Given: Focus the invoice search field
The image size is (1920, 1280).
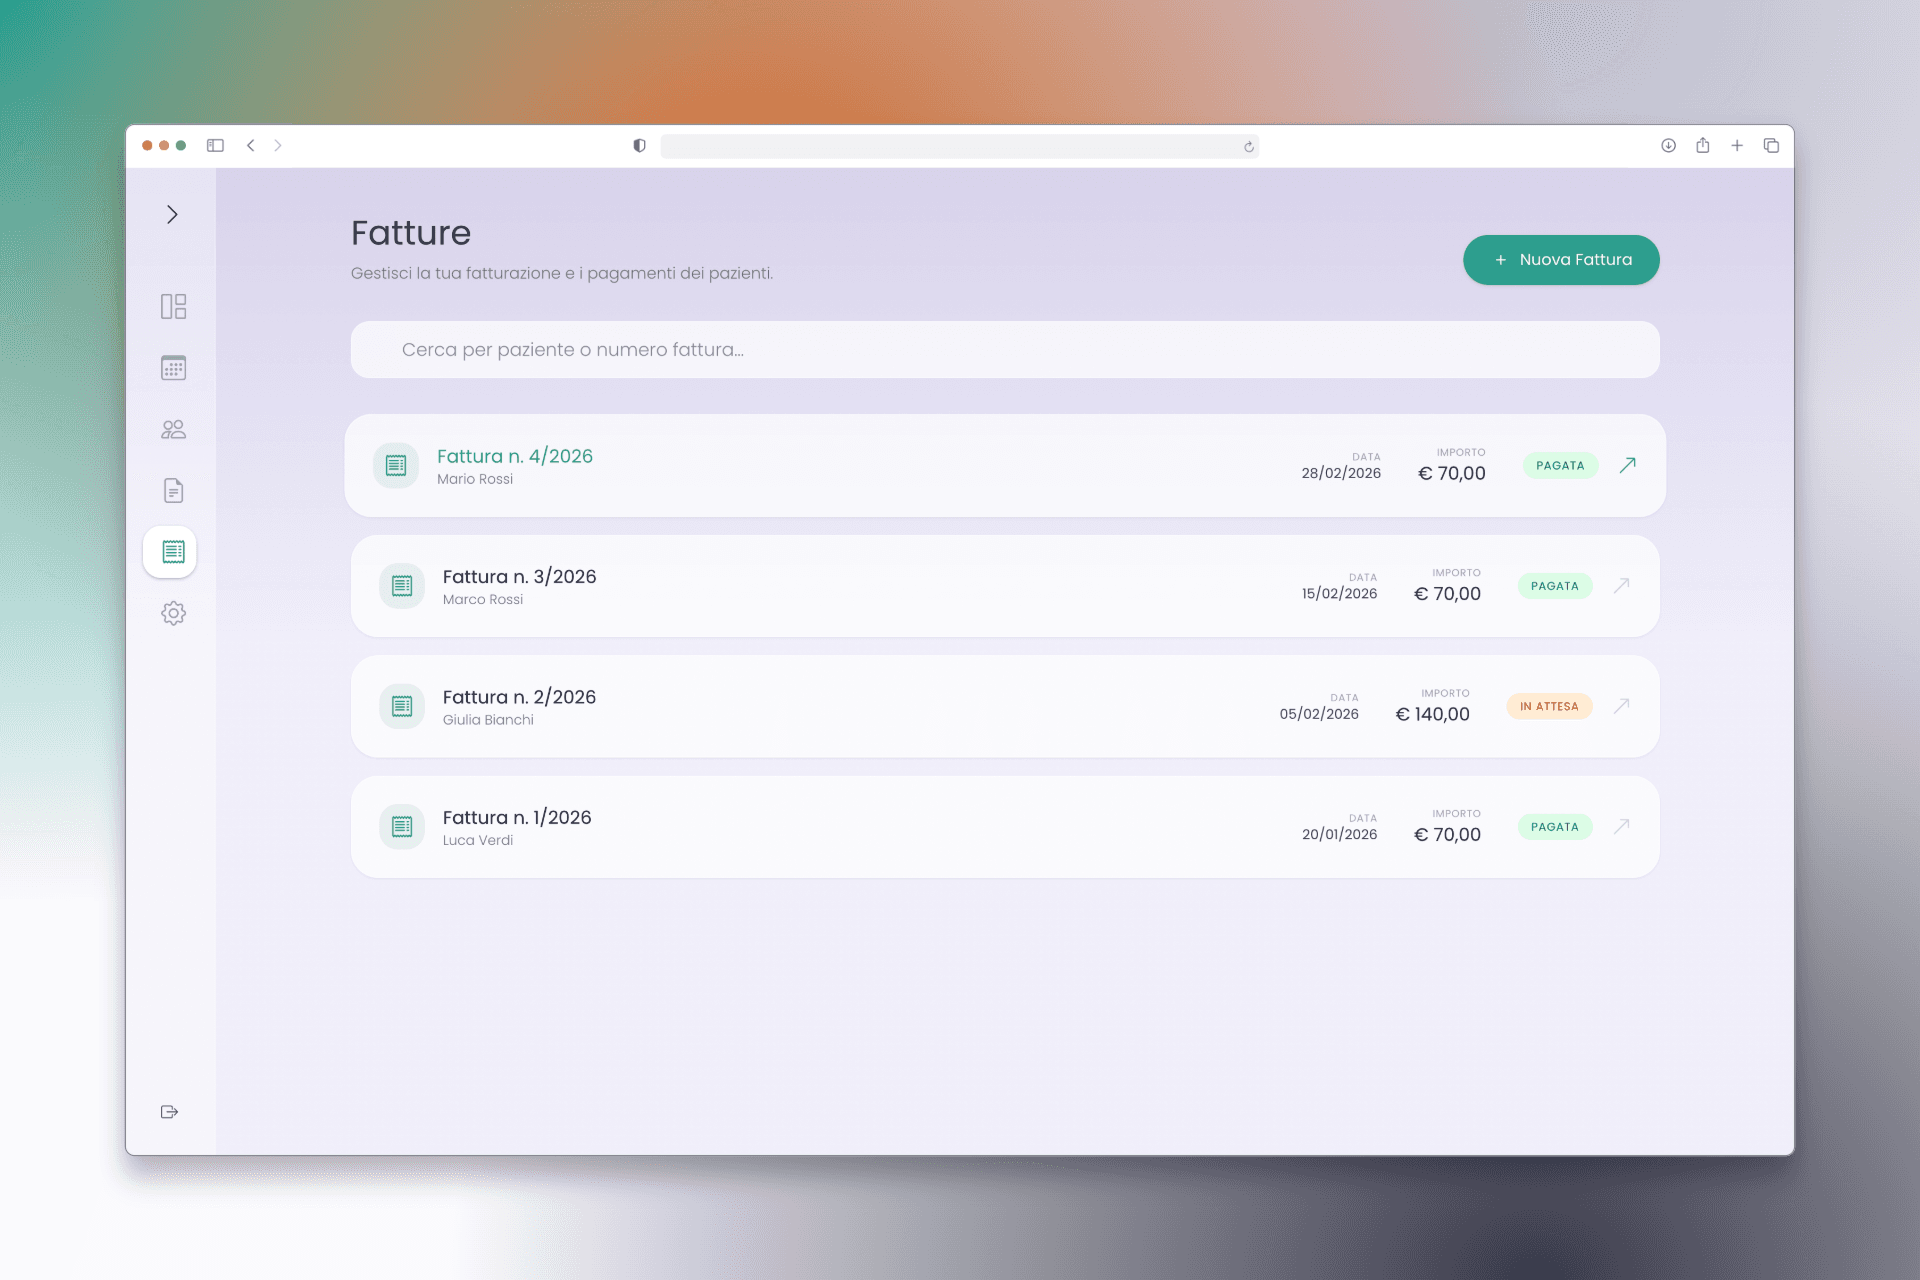Looking at the screenshot, I should (x=1004, y=350).
